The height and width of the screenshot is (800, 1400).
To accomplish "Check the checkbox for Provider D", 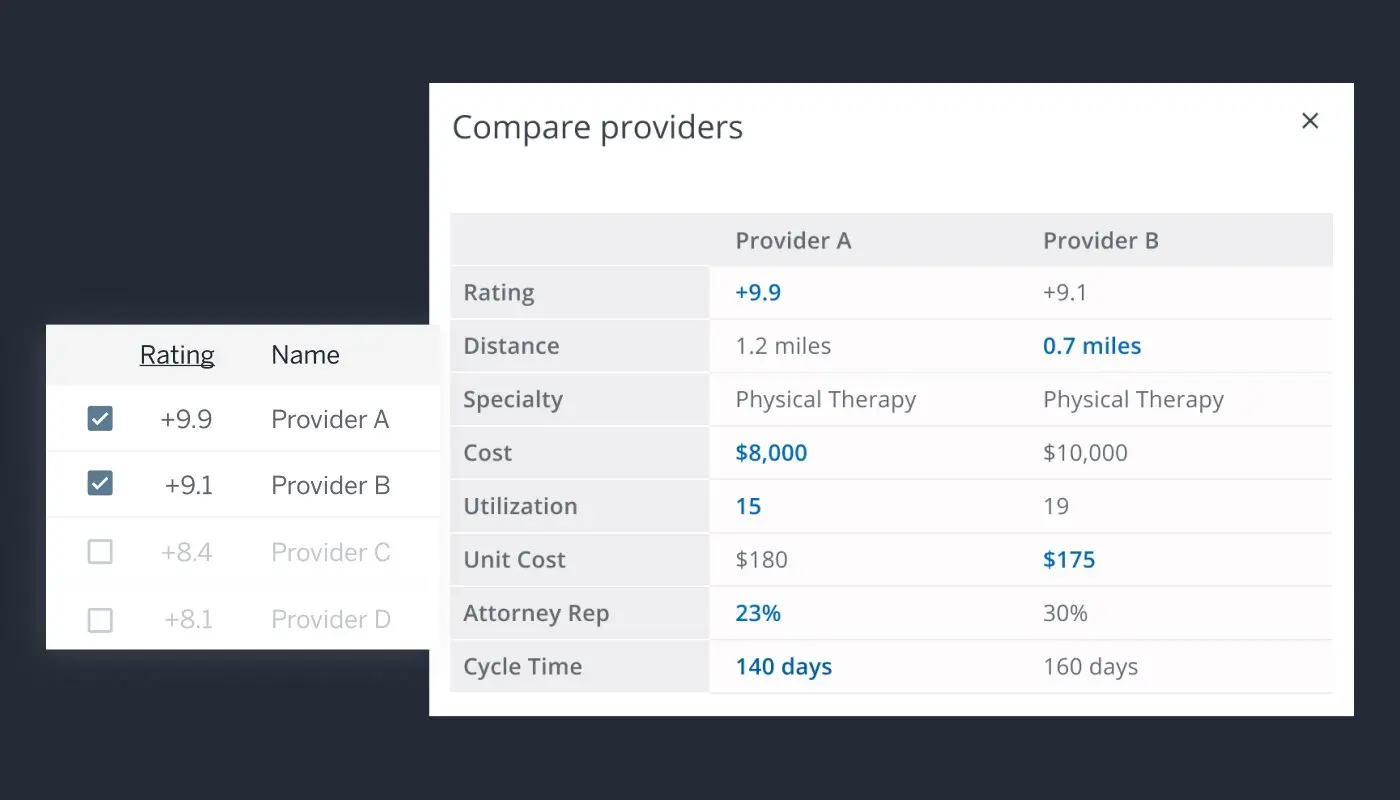I will pyautogui.click(x=100, y=620).
